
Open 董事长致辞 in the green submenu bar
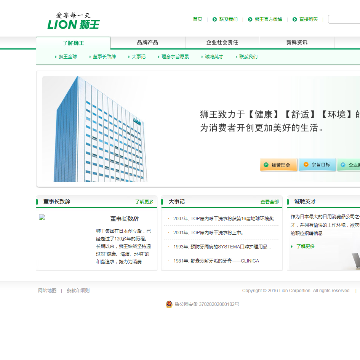104,57
